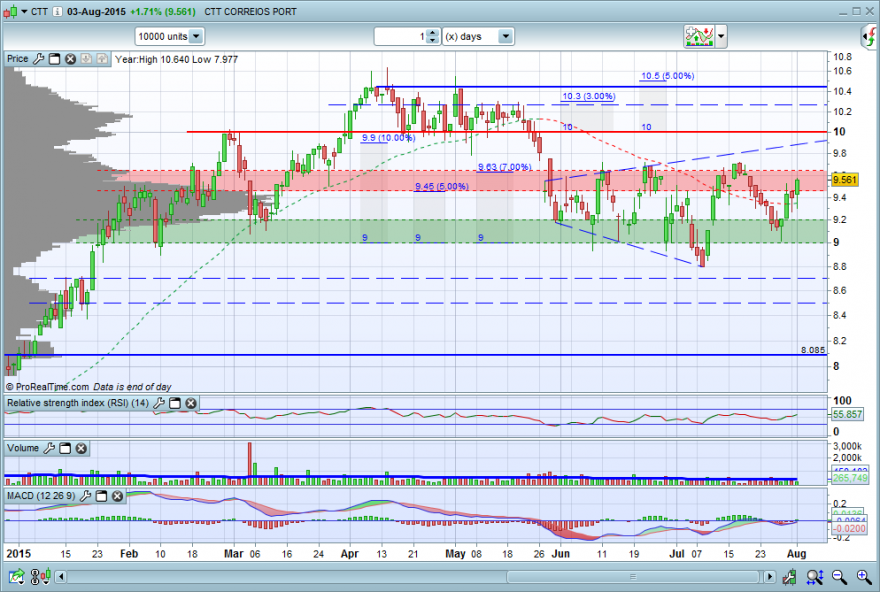The width and height of the screenshot is (880, 592).
Task: Click the Relative strength index (RSI) label
Action: [x=78, y=403]
